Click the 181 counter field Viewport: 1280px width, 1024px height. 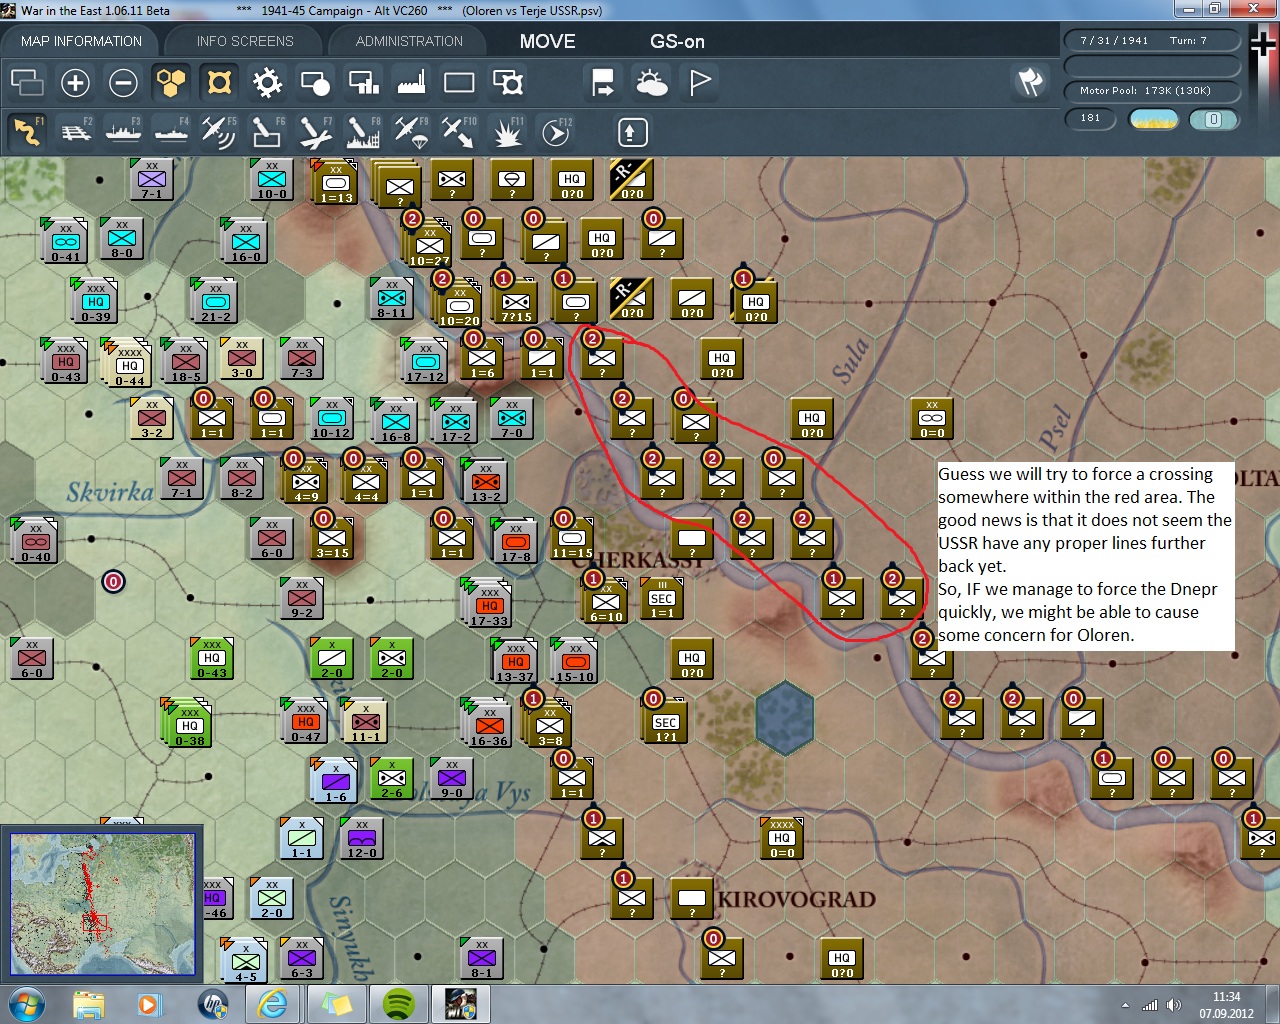point(1090,119)
